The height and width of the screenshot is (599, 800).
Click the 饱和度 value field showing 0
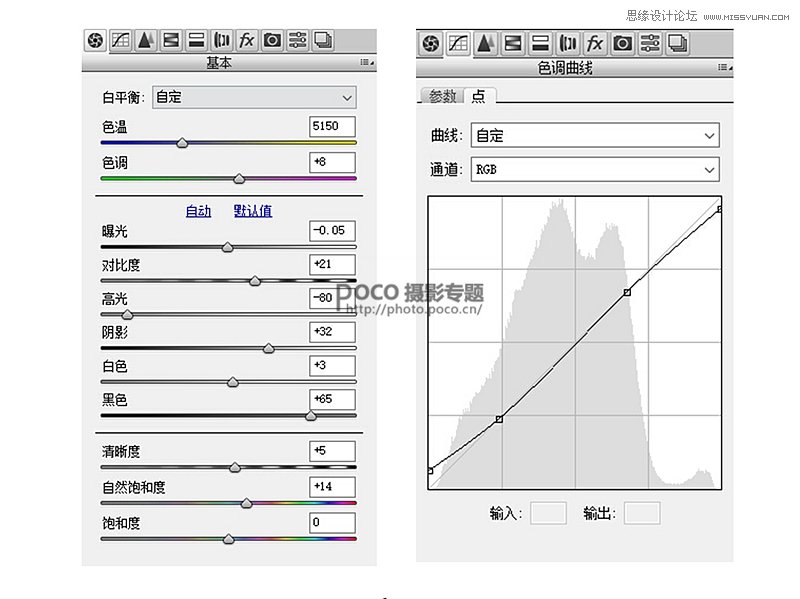(332, 522)
